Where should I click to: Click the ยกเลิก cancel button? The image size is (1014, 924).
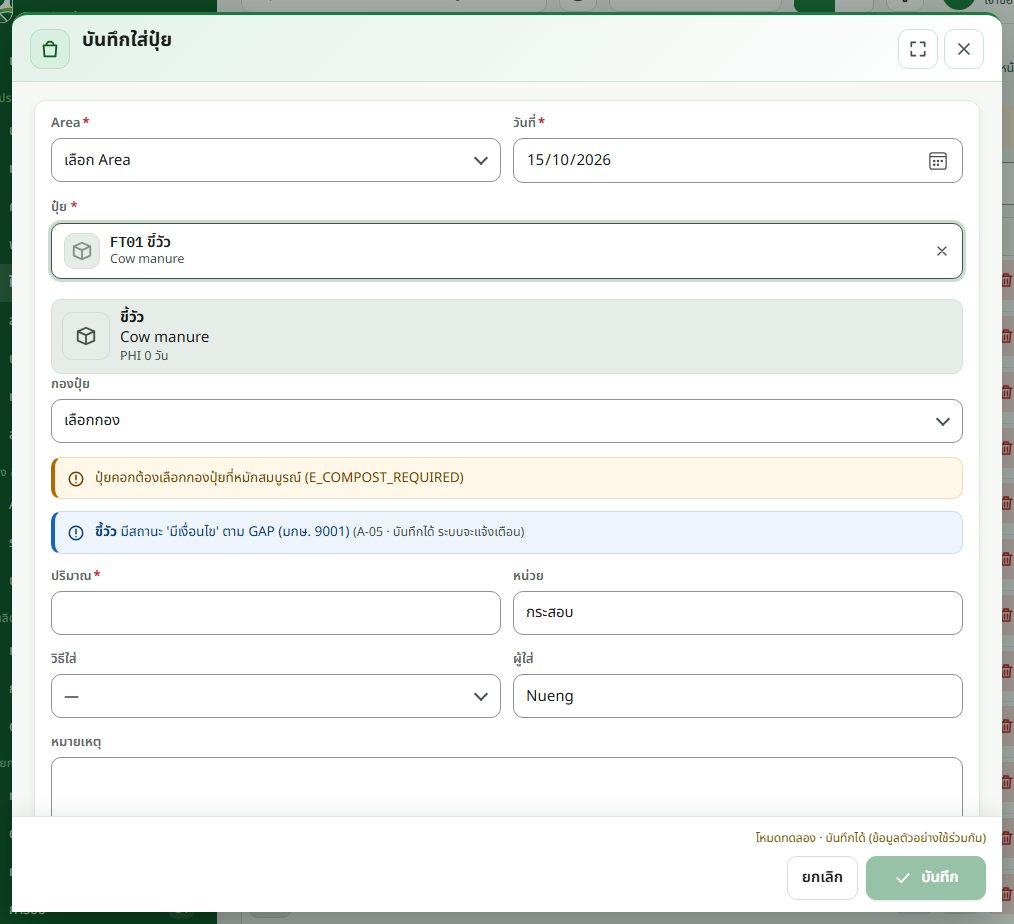[822, 877]
